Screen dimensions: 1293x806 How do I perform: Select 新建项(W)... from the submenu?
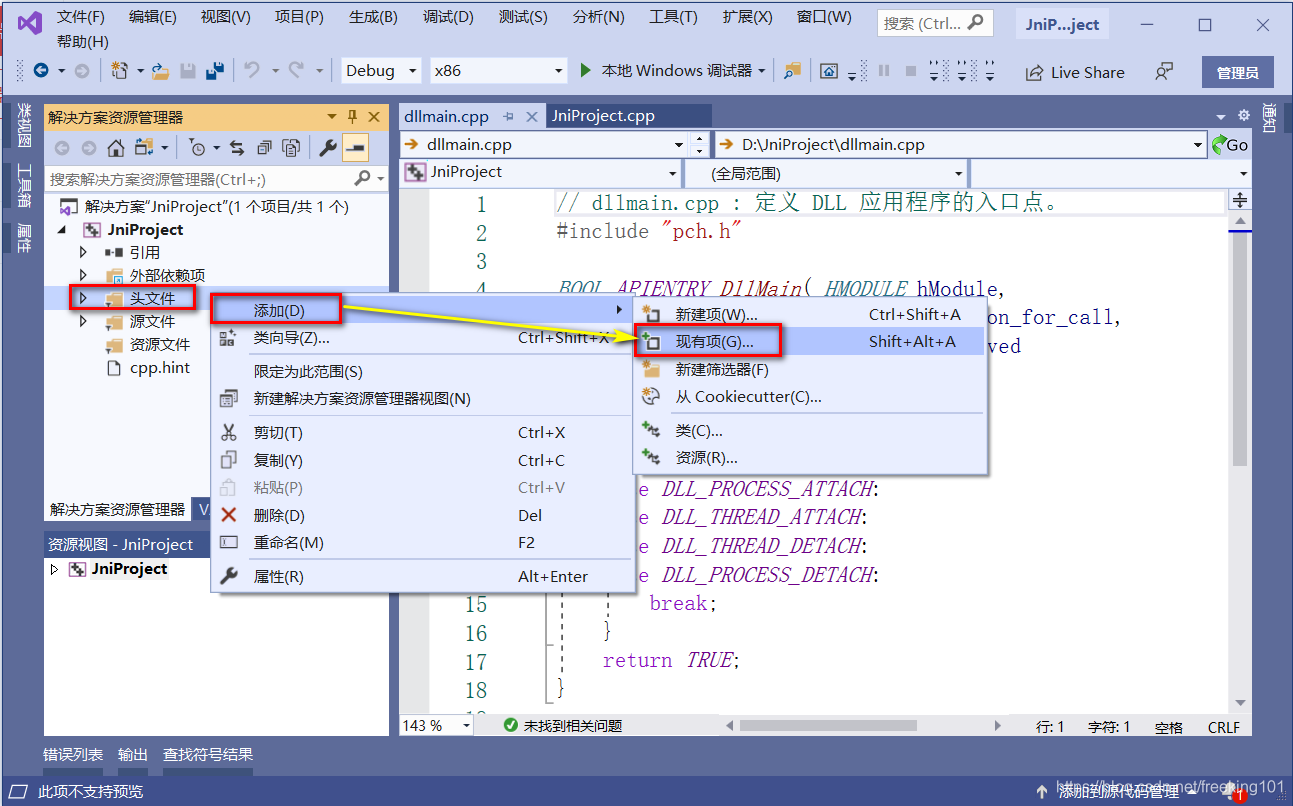(811, 315)
